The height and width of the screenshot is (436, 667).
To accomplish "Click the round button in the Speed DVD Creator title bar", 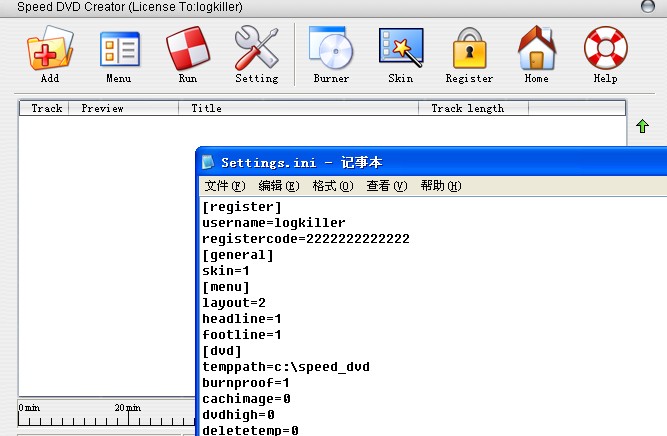I will 647,6.
